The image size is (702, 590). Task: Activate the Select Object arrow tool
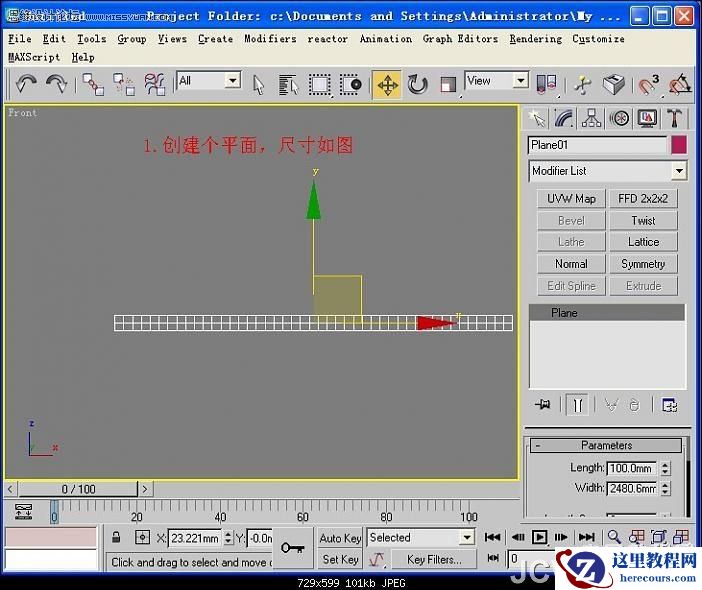click(258, 84)
